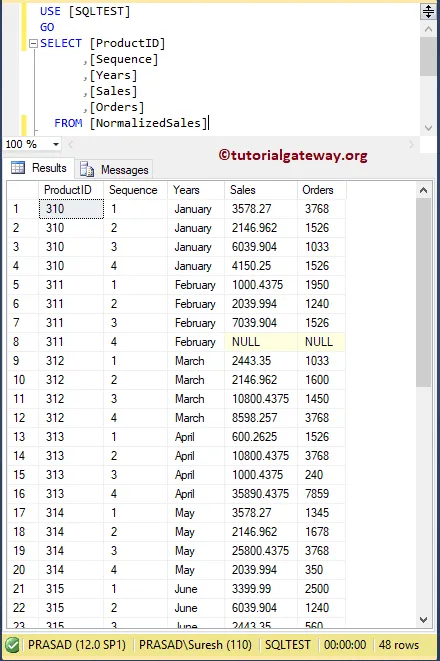Switch to the Messages tab
The image size is (440, 661).
click(114, 170)
